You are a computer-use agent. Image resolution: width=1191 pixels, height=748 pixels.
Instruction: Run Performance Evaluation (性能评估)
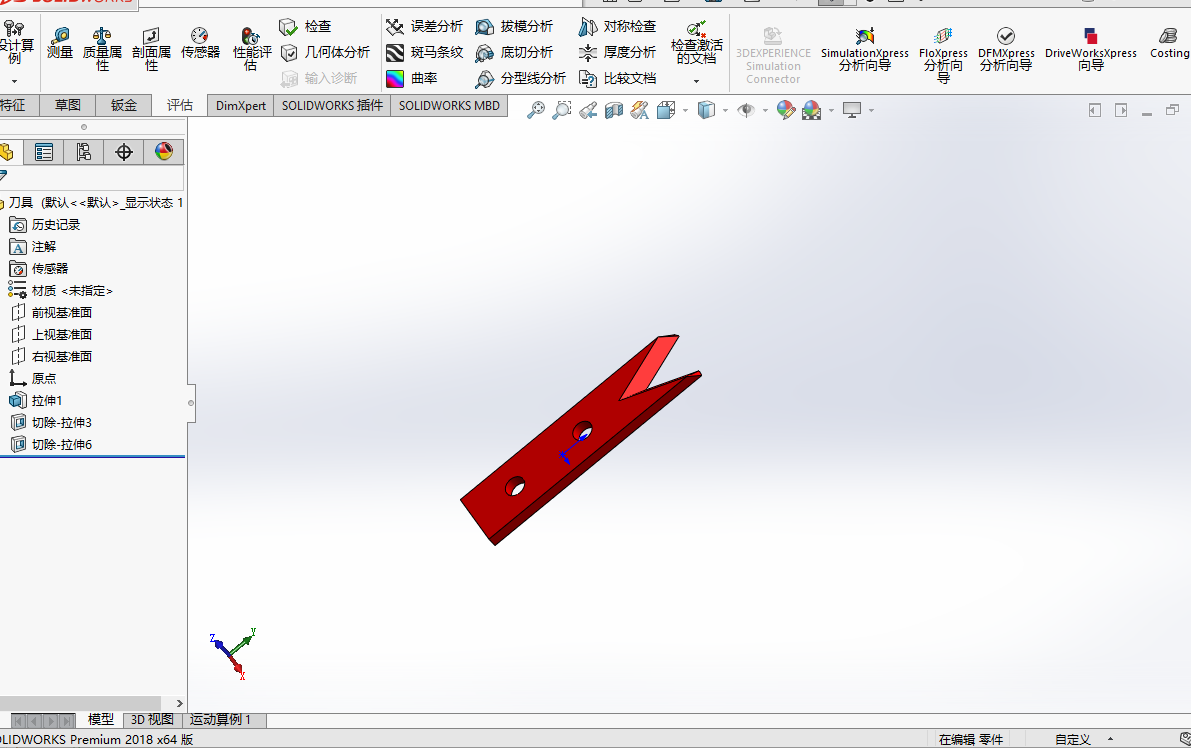click(251, 48)
